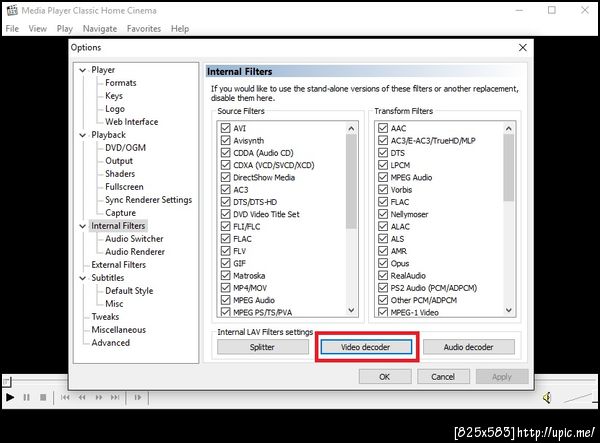Click the seek bar handle
The image size is (600, 443).
point(7,381)
